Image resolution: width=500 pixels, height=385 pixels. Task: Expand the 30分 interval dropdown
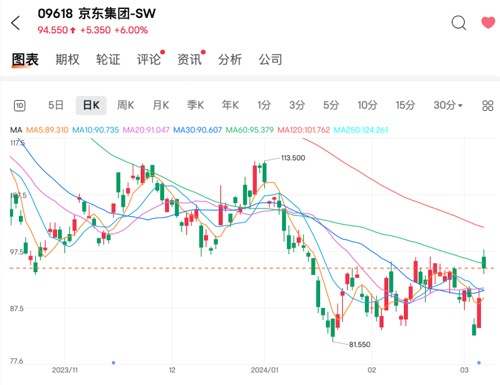tap(448, 105)
